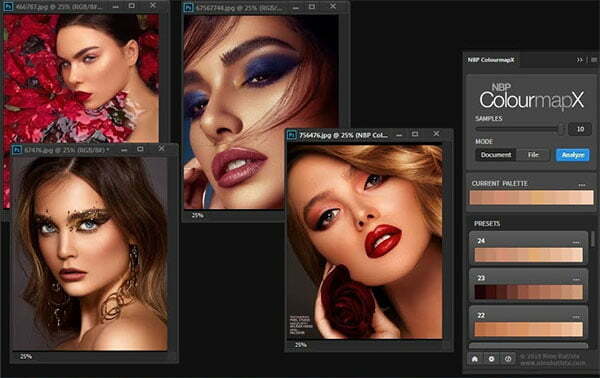Collapse the panel using the double-arrow icon
The height and width of the screenshot is (378, 600).
pos(580,60)
